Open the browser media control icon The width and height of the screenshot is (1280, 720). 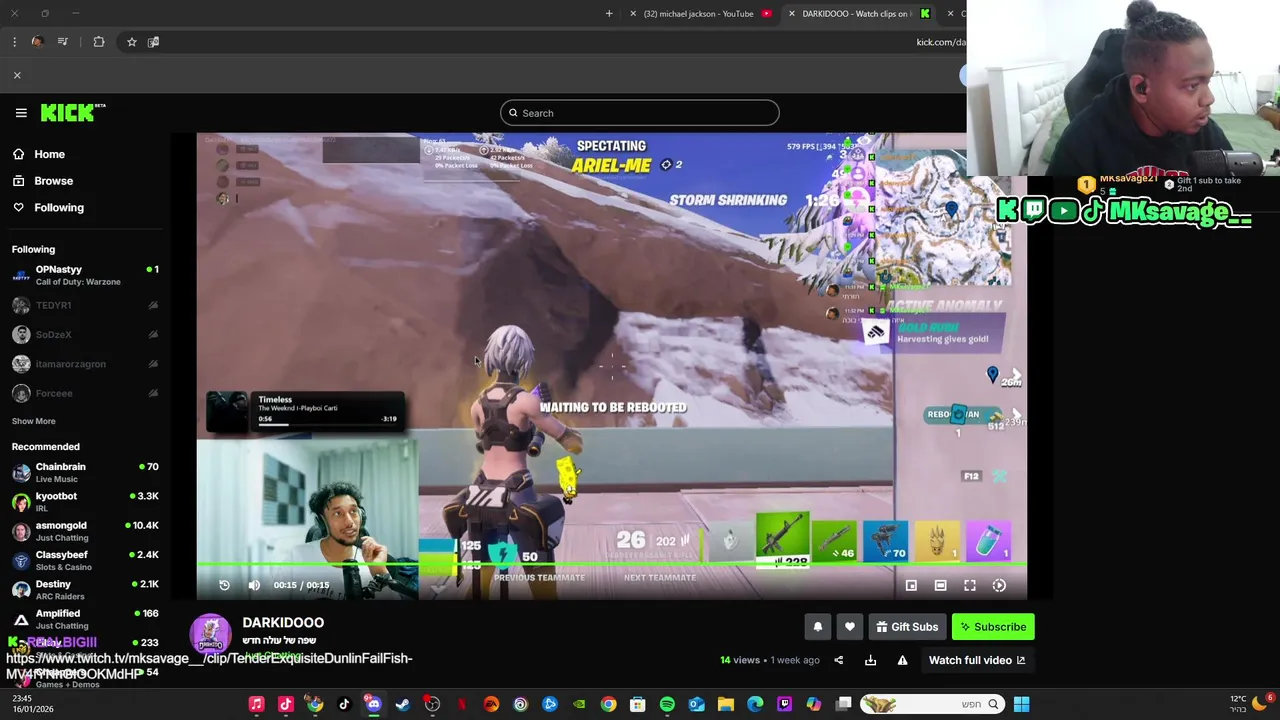click(63, 42)
